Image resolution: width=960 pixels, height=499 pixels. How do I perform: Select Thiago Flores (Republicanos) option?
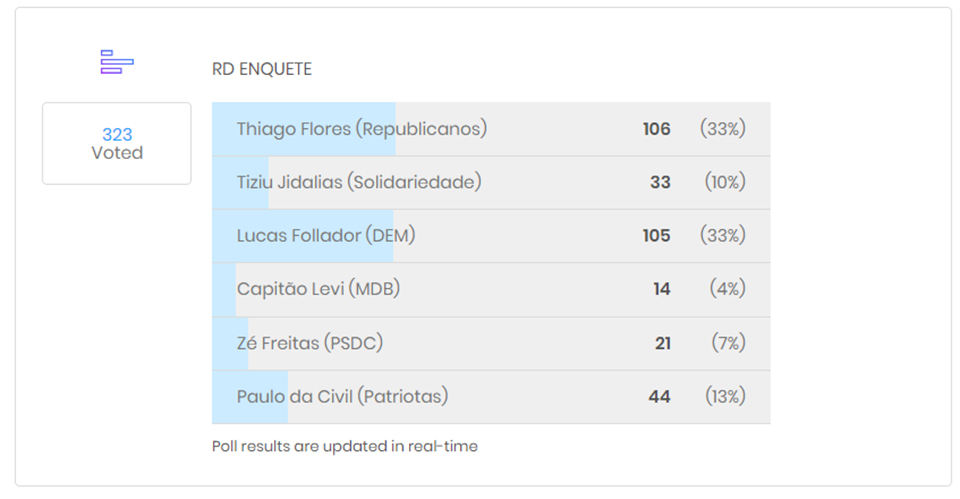361,129
